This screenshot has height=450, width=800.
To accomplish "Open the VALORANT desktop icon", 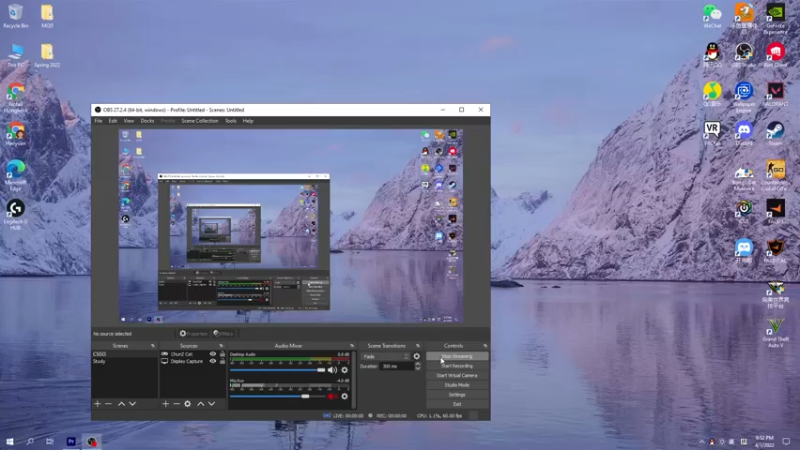I will click(x=776, y=94).
